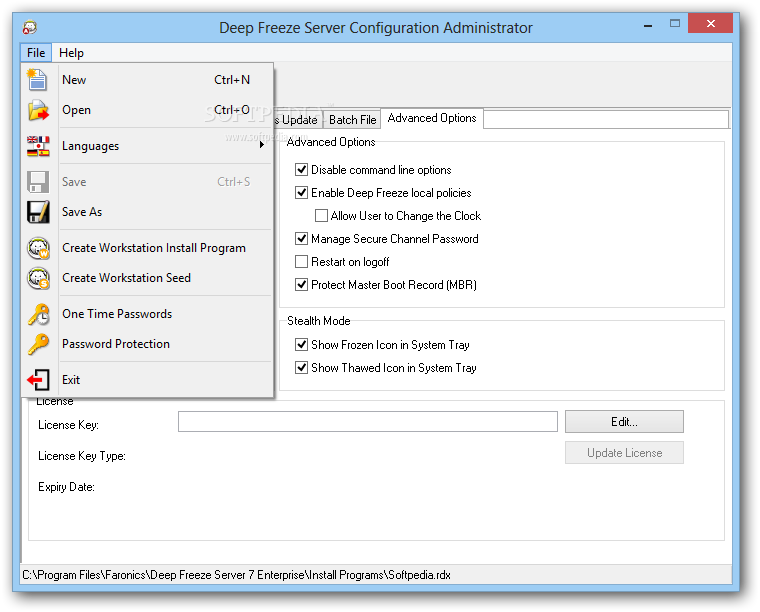Uncheck Disable command line options
The height and width of the screenshot is (612, 760).
[x=301, y=170]
